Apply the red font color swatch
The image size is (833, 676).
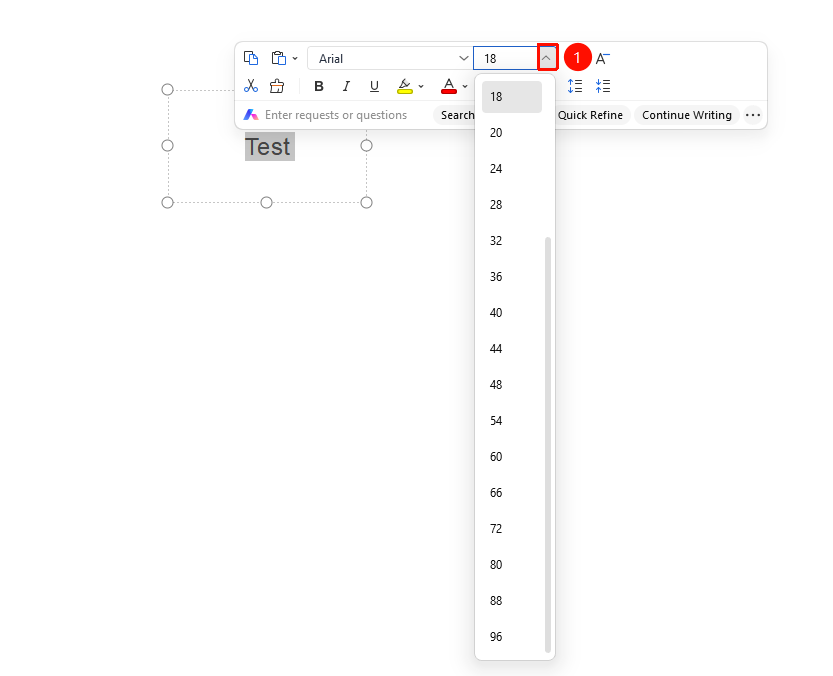[x=449, y=86]
